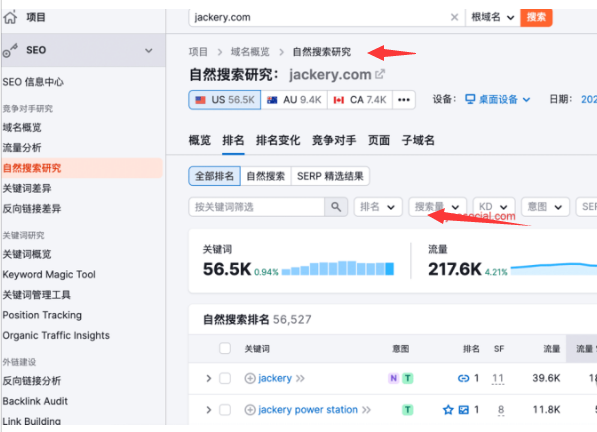Click the SEO key icon
This screenshot has width=597, height=432.
coord(10,50)
